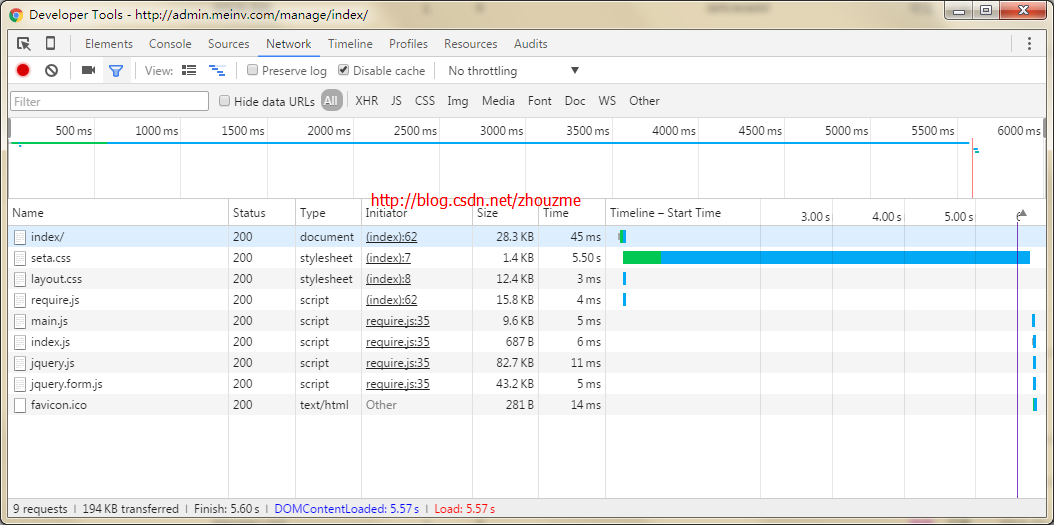The image size is (1054, 525).
Task: Filter requests by Img type
Action: [458, 101]
